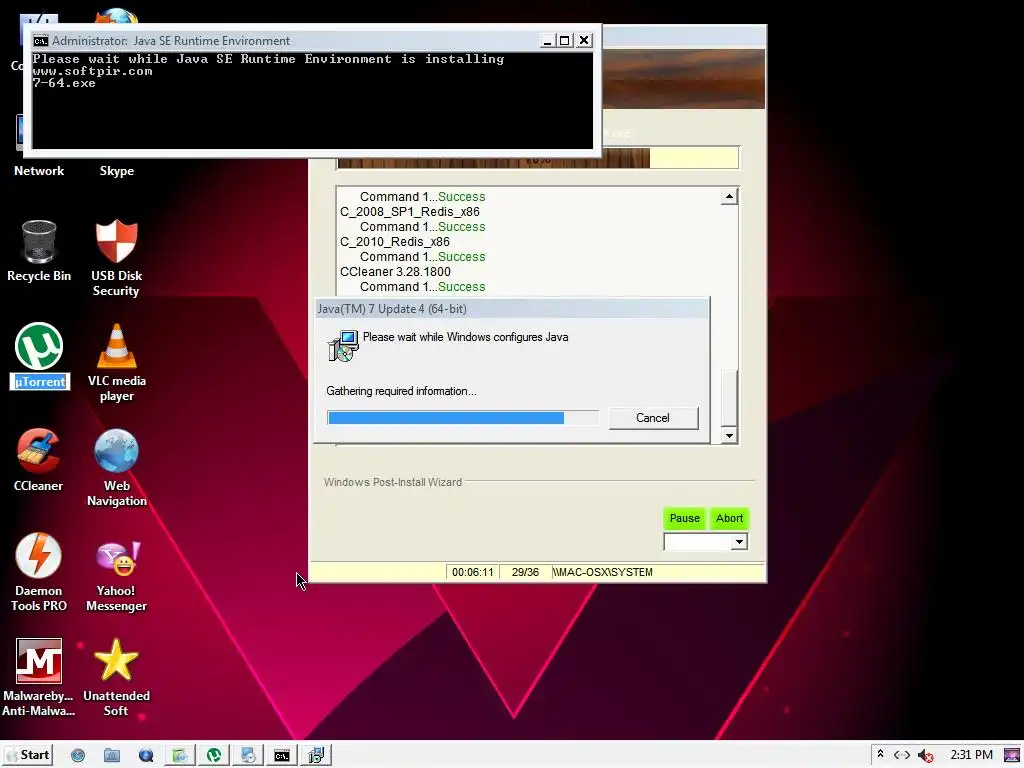Click the show desktop tray thumbnail

1012,755
